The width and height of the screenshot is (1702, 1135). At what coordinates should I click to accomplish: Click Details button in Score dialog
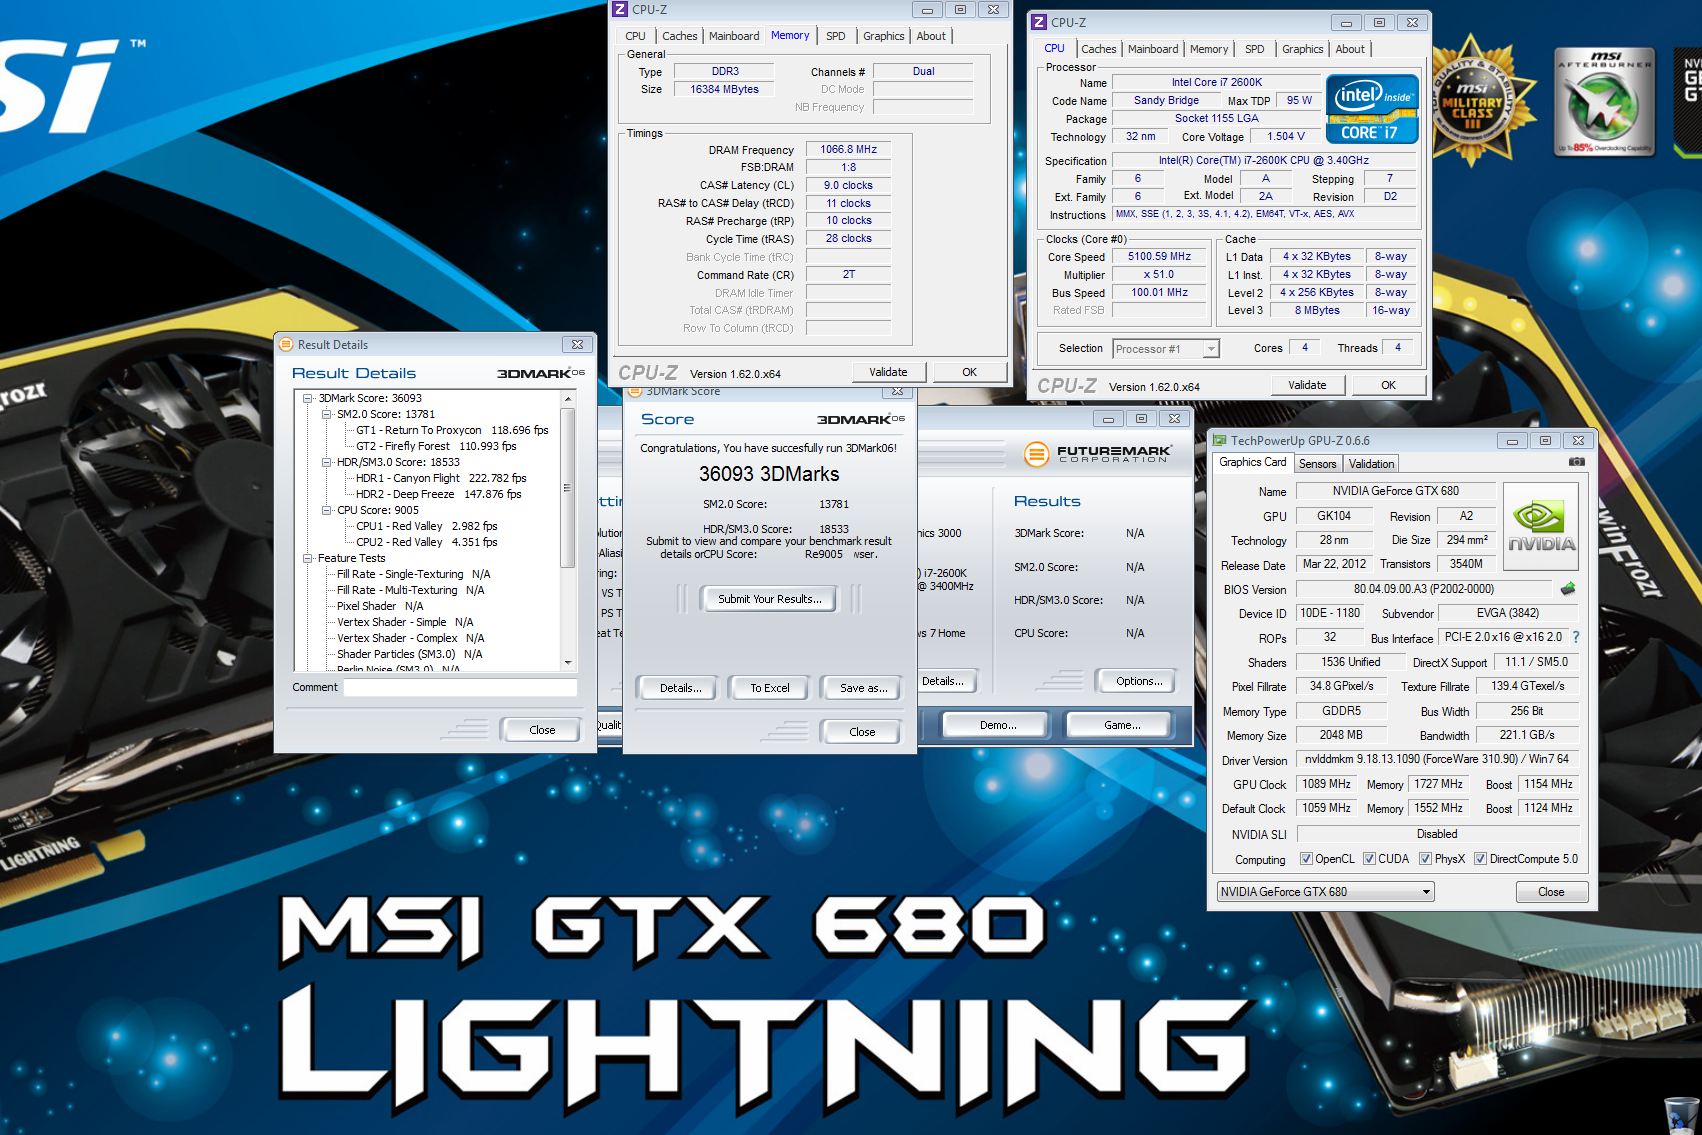680,688
